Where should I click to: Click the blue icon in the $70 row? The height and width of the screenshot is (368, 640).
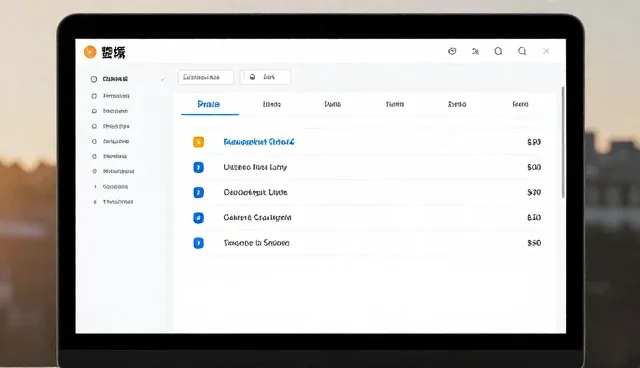coord(198,193)
